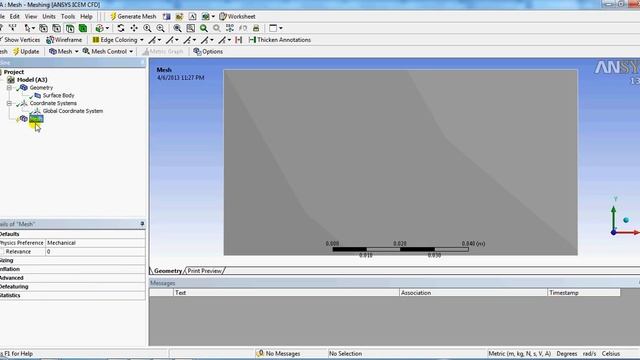Image resolution: width=640 pixels, height=360 pixels.
Task: Click the Look At icon
Action: pyautogui.click(x=243, y=28)
